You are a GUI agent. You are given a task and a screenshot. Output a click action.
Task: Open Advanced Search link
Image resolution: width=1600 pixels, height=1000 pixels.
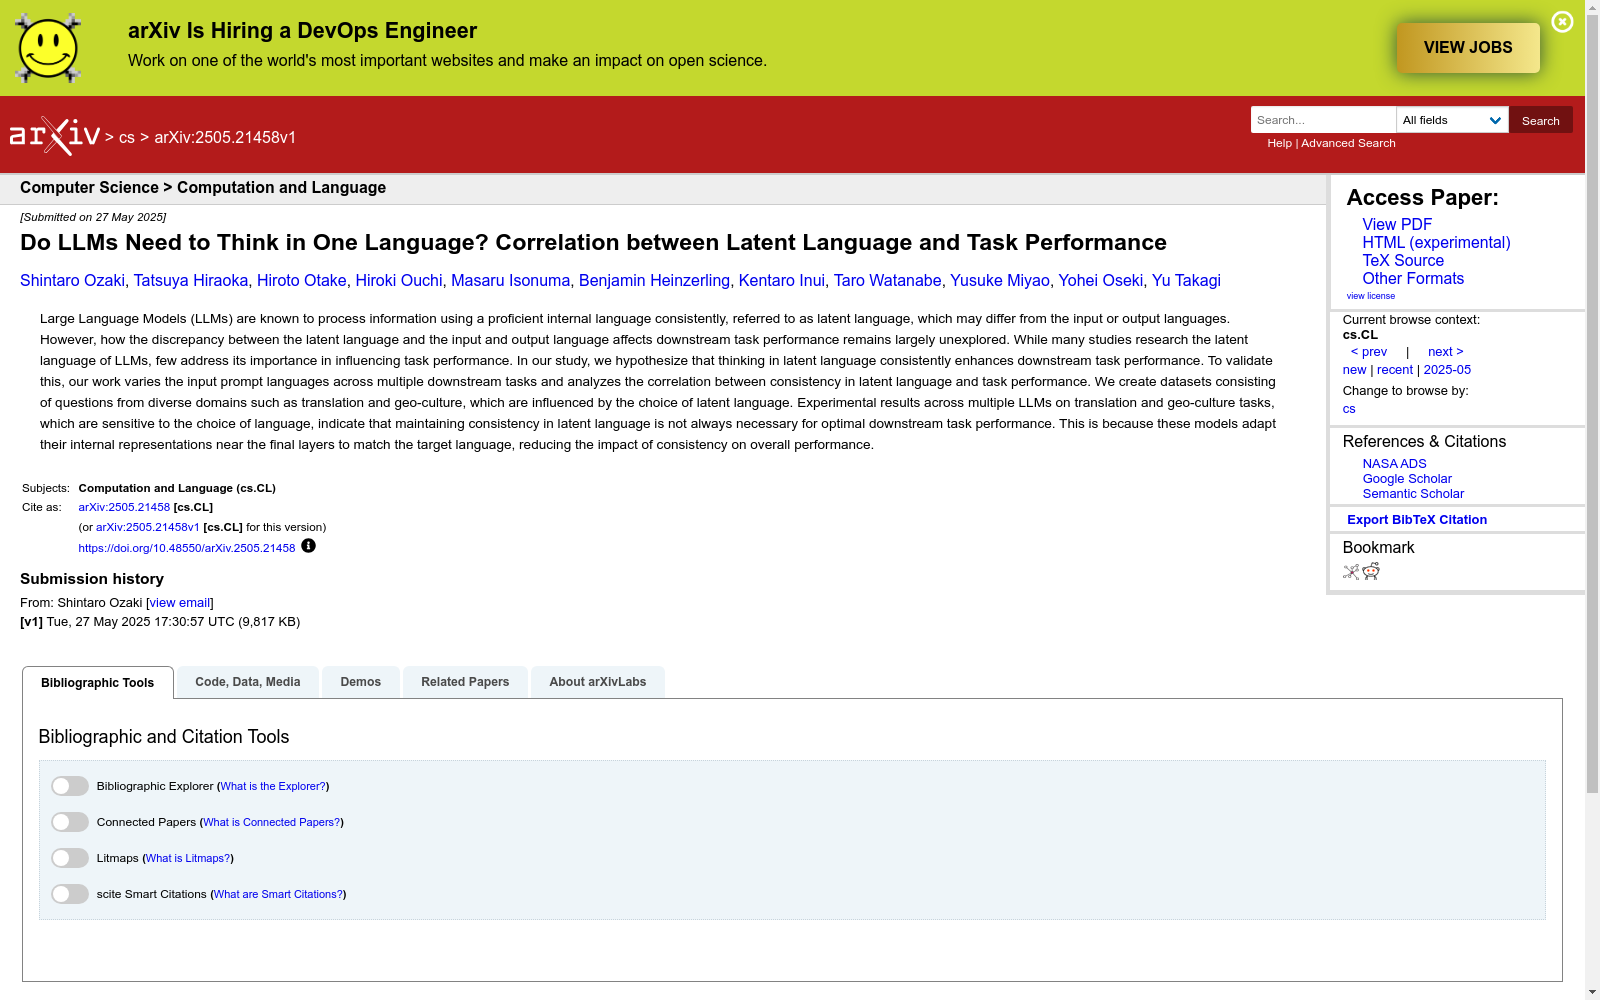tap(1348, 143)
